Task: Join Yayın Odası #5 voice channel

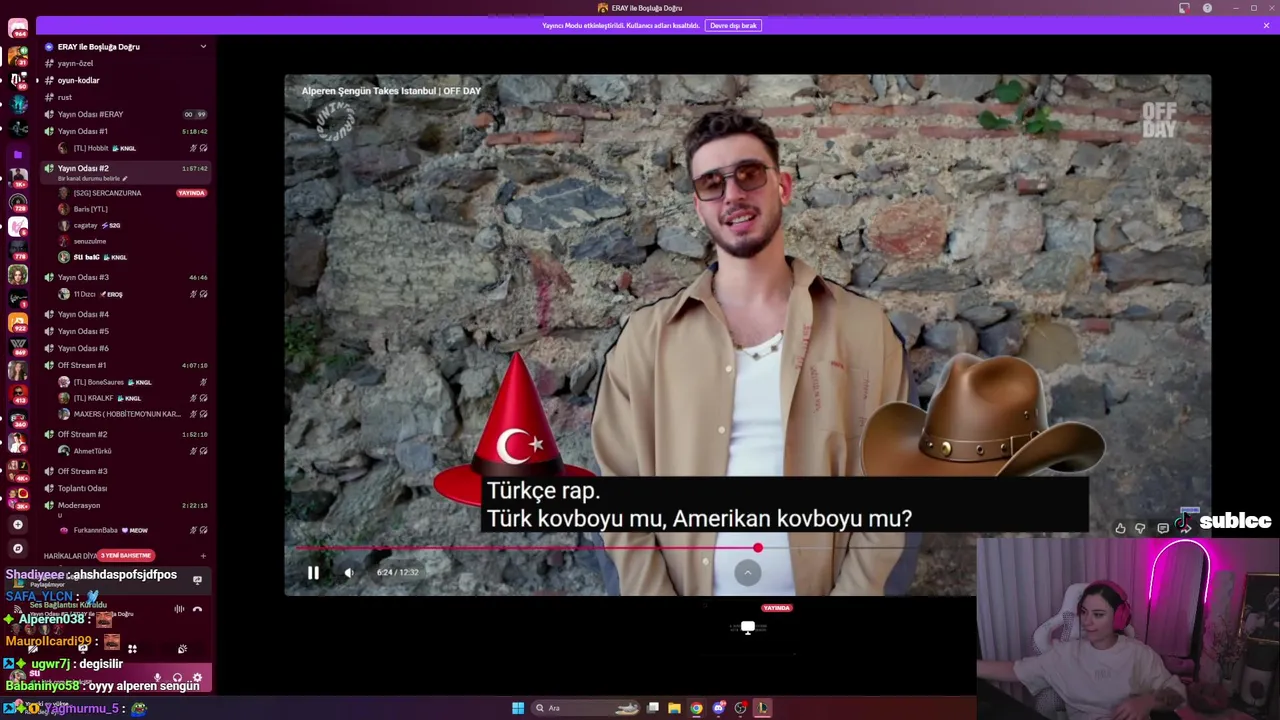Action: click(x=125, y=331)
